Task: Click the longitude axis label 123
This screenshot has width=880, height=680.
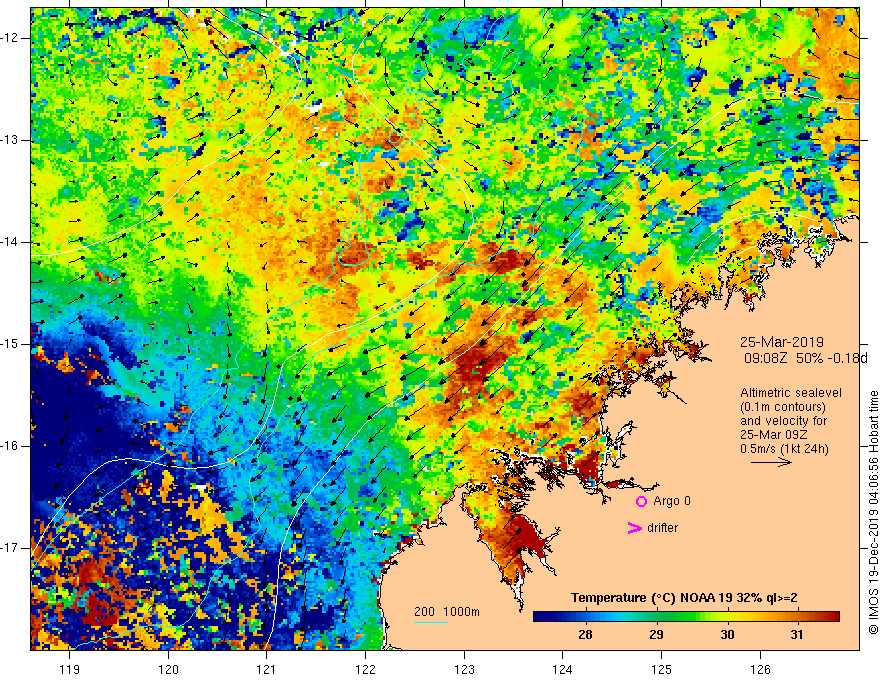Action: [x=464, y=669]
